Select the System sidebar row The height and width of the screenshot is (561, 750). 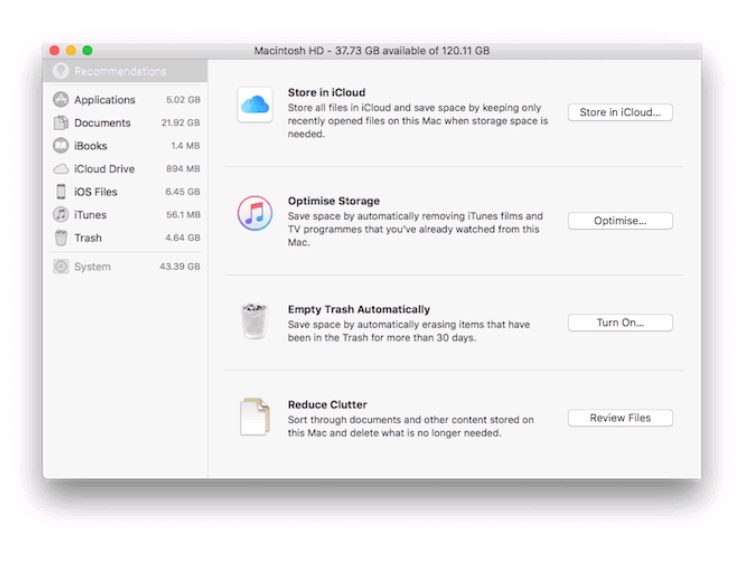pos(127,266)
